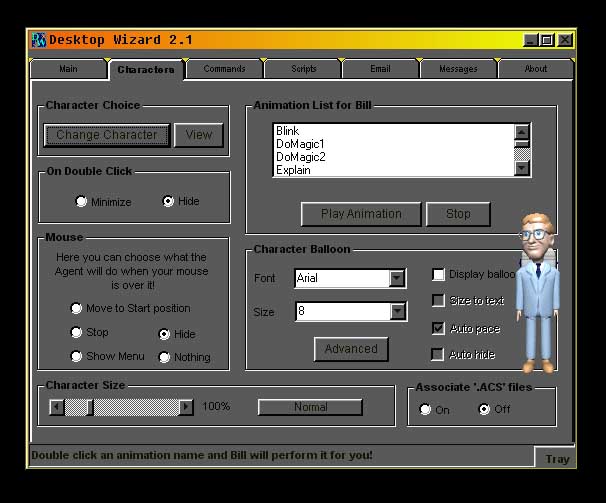Select DoMagic1 animation
The width and height of the screenshot is (606, 503).
(394, 144)
